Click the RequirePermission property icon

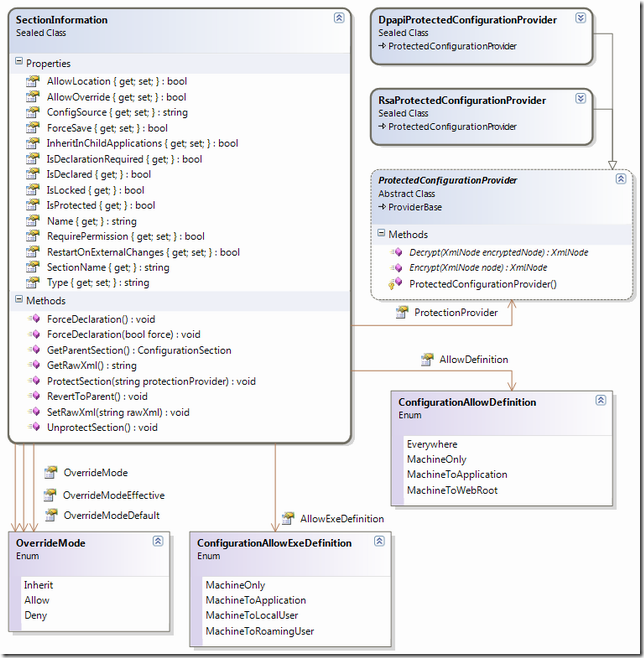pos(33,236)
